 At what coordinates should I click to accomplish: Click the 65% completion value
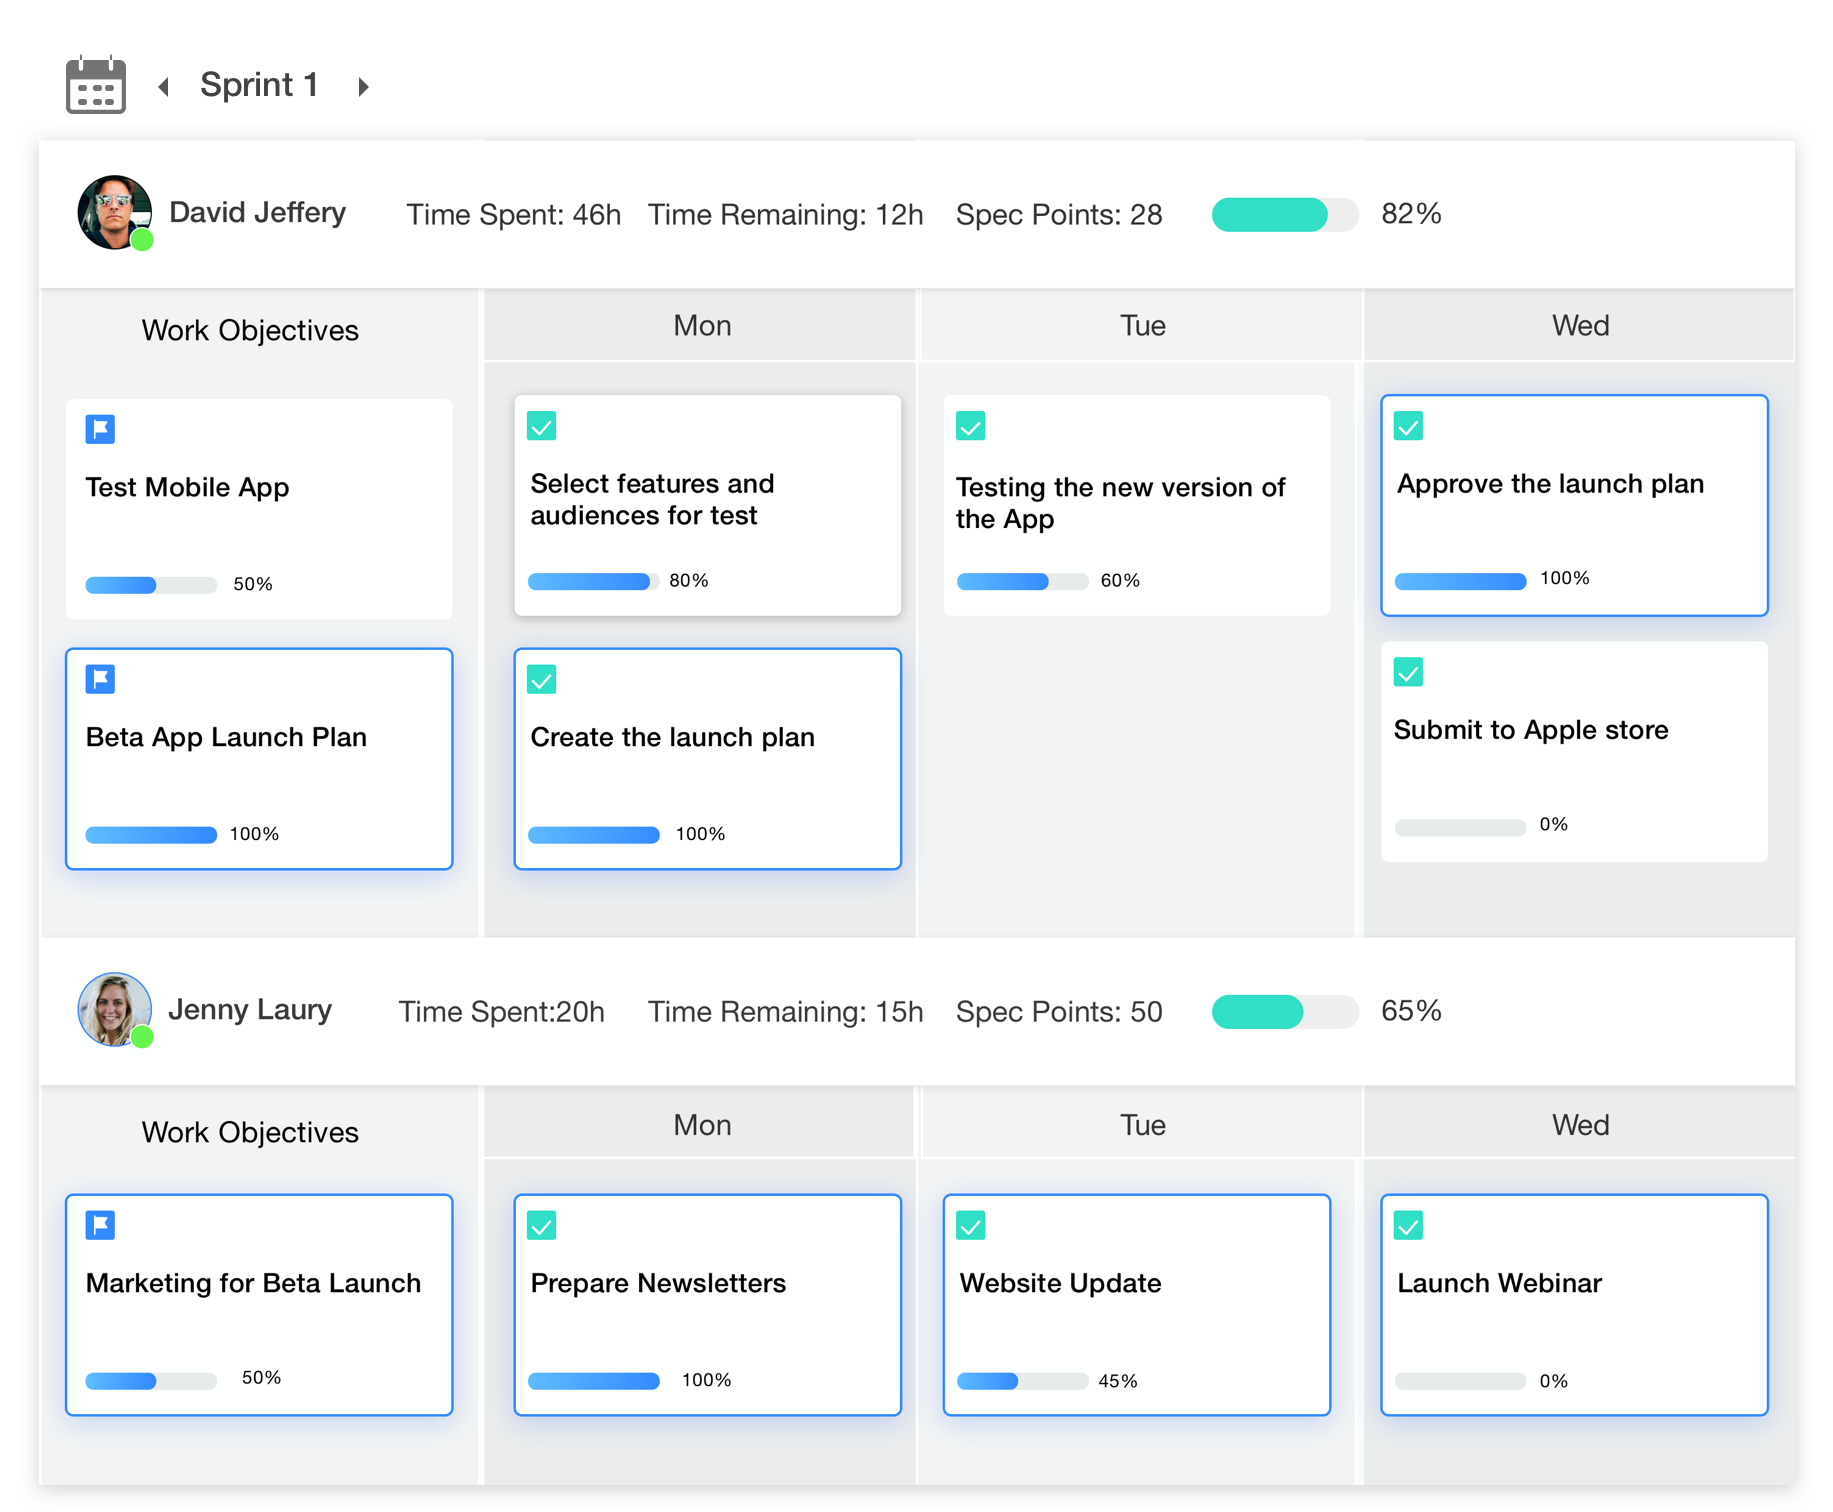[1411, 1011]
